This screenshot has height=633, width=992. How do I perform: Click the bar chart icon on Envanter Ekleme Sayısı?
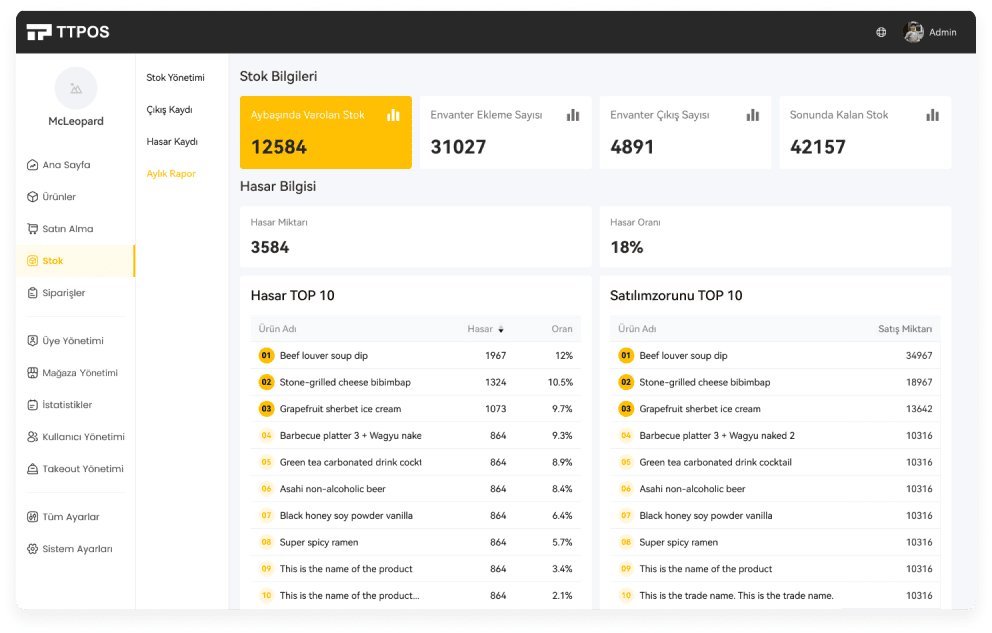pyautogui.click(x=573, y=115)
